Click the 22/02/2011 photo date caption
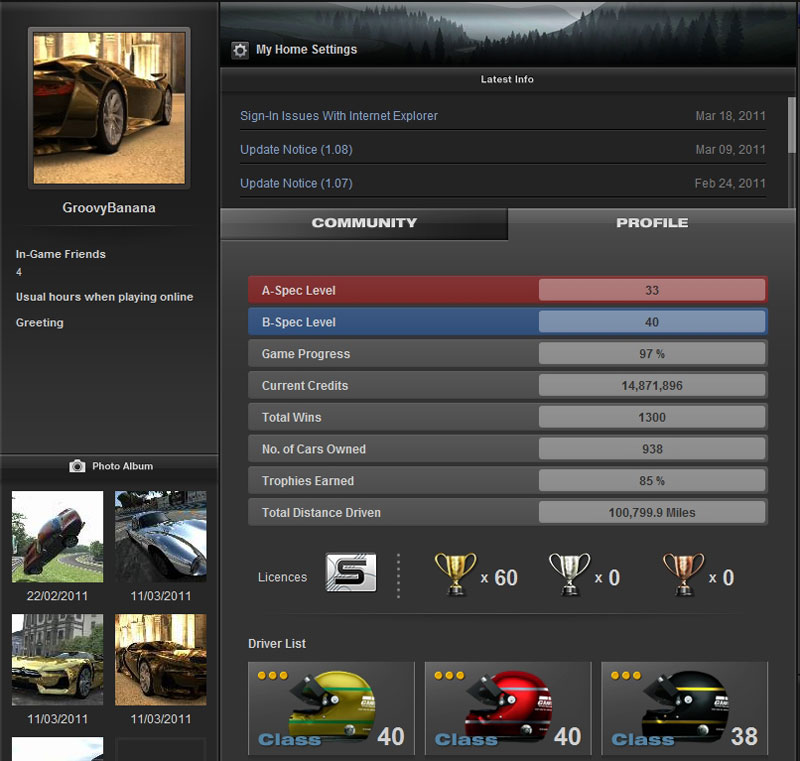This screenshot has height=761, width=800. (x=57, y=596)
